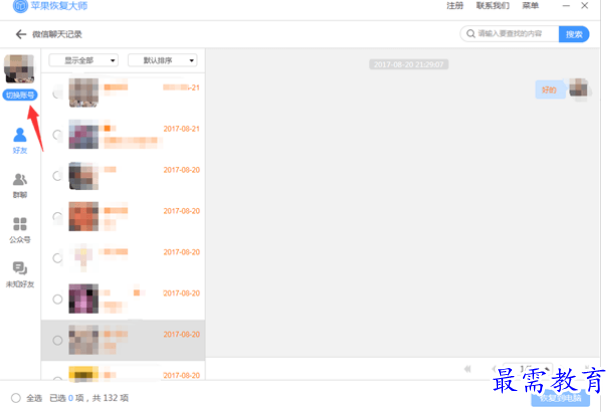The width and height of the screenshot is (614, 412).
Task: Open the 注册 register menu
Action: [455, 5]
